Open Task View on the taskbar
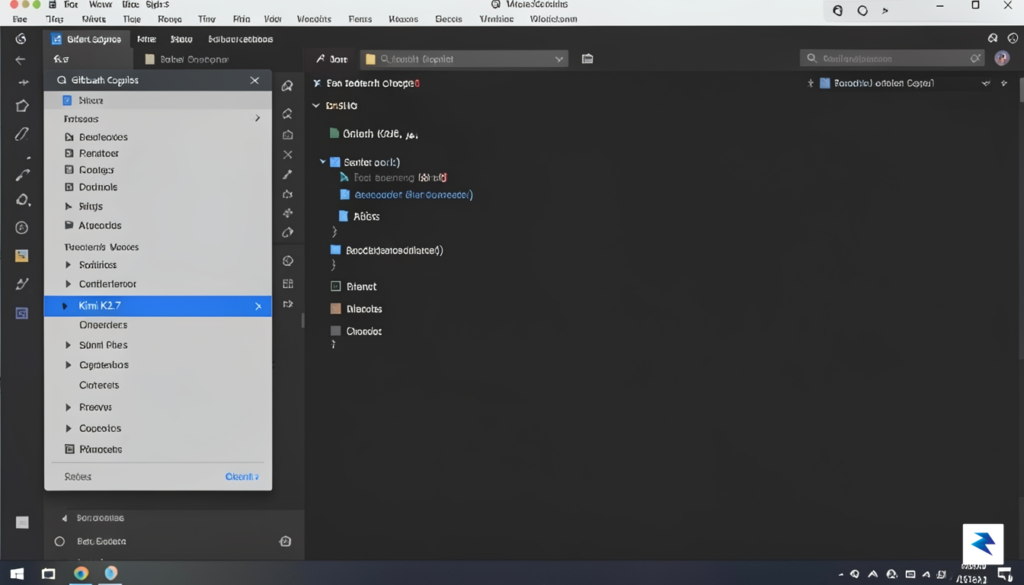Image resolution: width=1024 pixels, height=585 pixels. pos(48,574)
